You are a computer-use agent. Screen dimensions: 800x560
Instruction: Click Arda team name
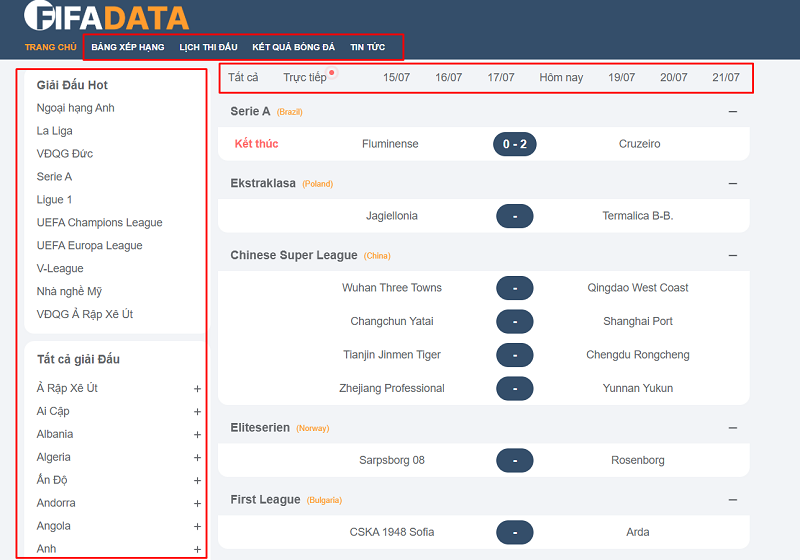[x=638, y=532]
